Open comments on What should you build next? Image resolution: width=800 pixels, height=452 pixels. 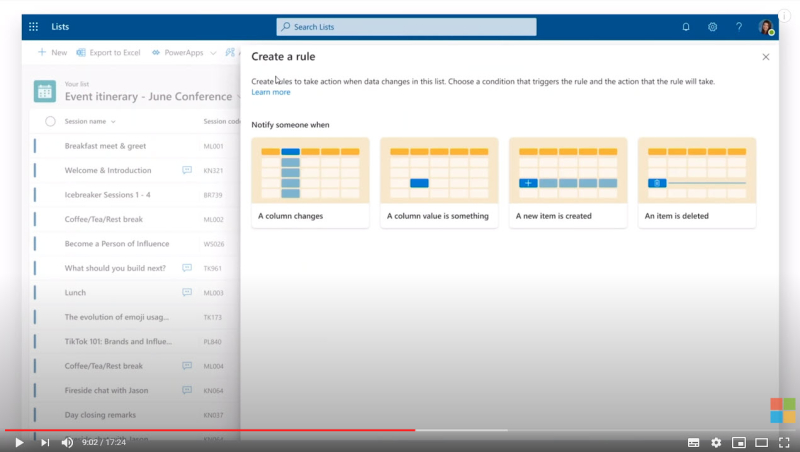coord(187,268)
